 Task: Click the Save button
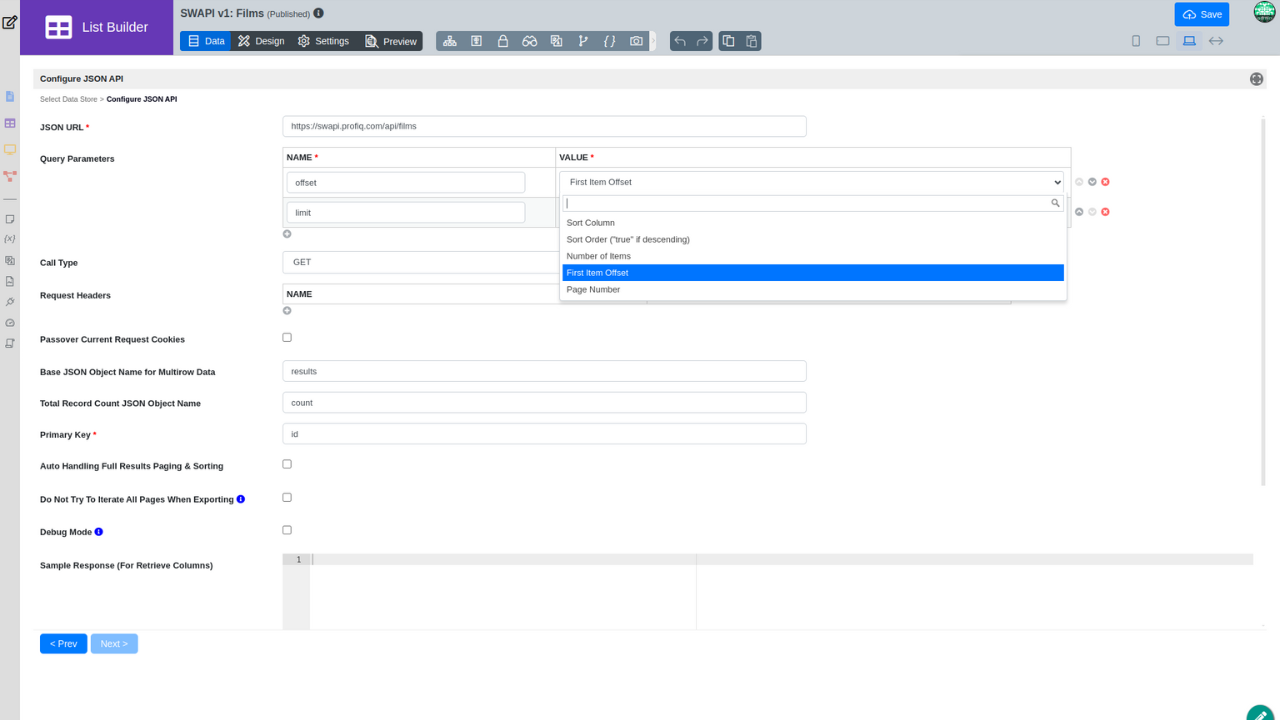tap(1201, 14)
